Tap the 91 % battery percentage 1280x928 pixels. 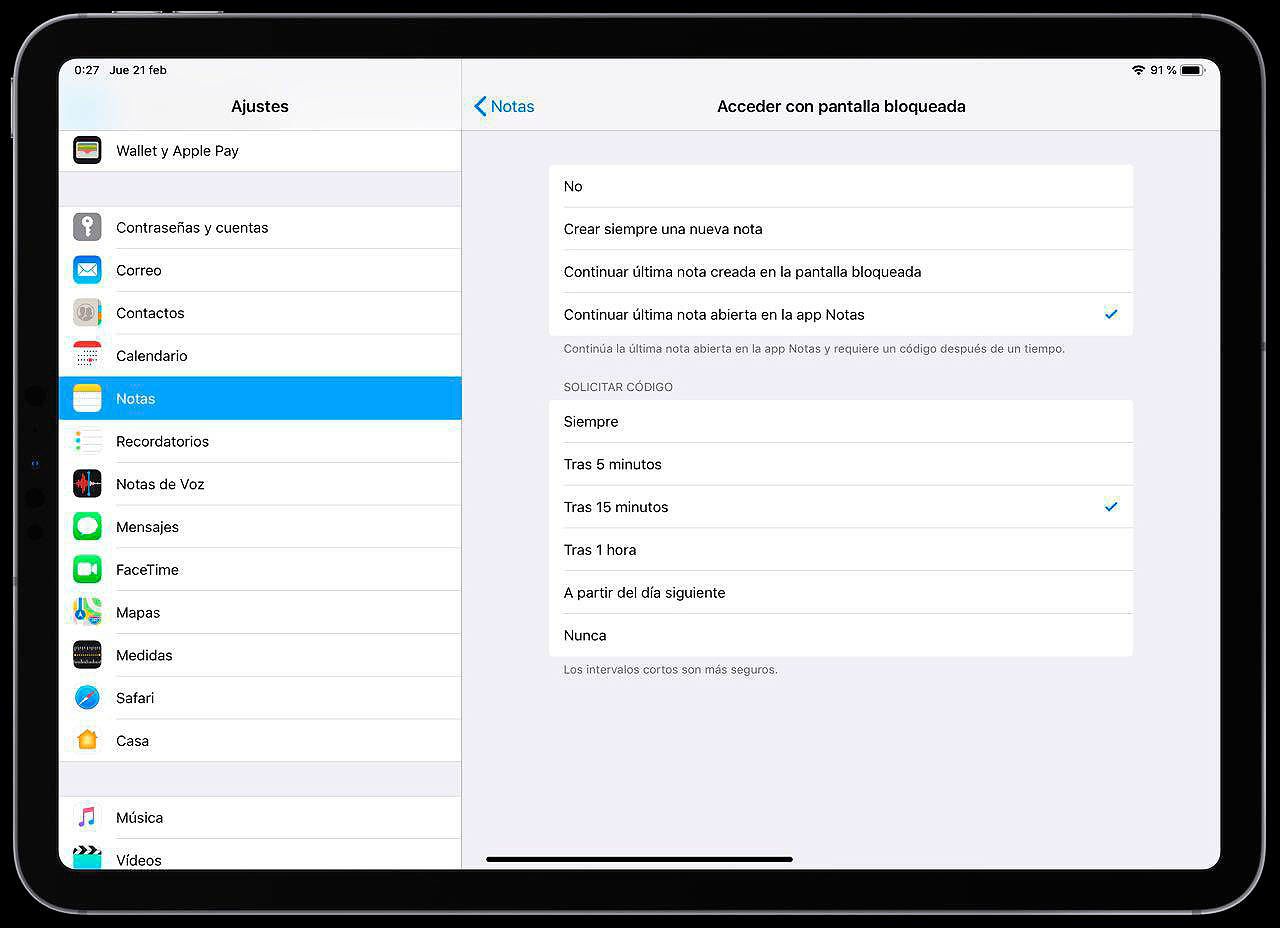pyautogui.click(x=1163, y=70)
